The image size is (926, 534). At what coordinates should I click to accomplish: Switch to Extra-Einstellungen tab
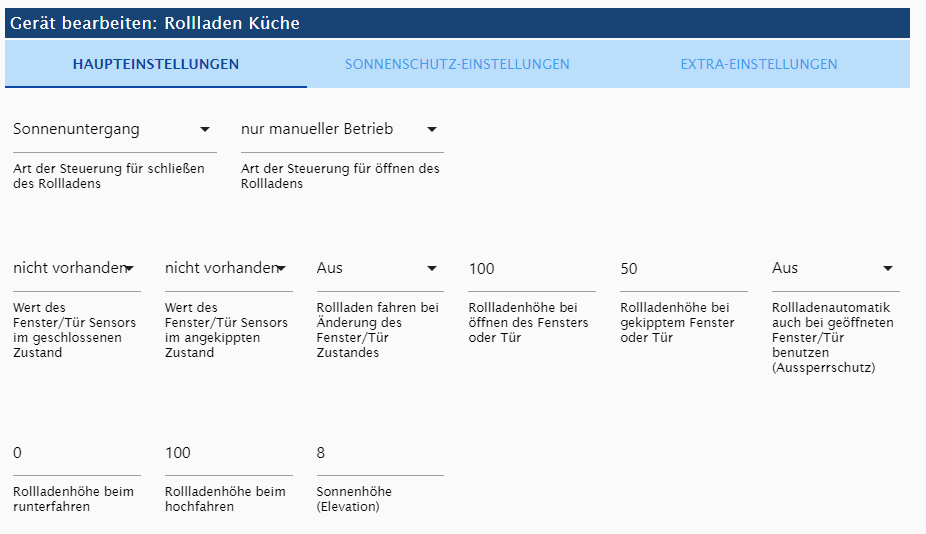click(759, 64)
